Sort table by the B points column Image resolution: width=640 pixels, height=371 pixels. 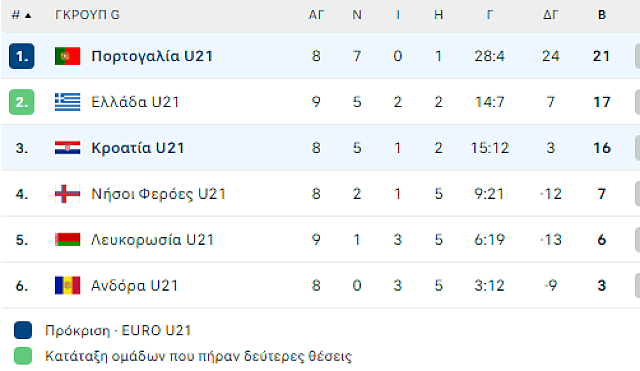(x=602, y=15)
